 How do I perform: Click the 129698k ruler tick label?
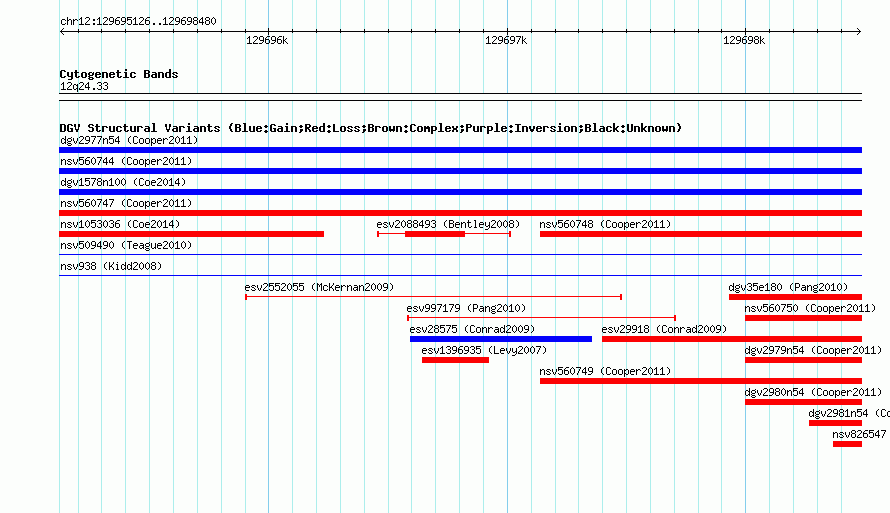pyautogui.click(x=744, y=40)
